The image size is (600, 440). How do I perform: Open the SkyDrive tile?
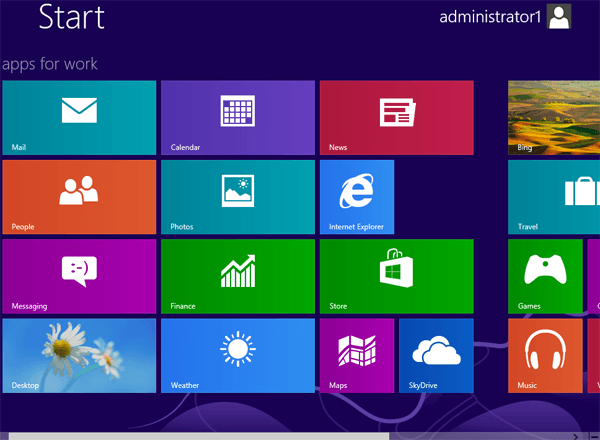[x=436, y=355]
